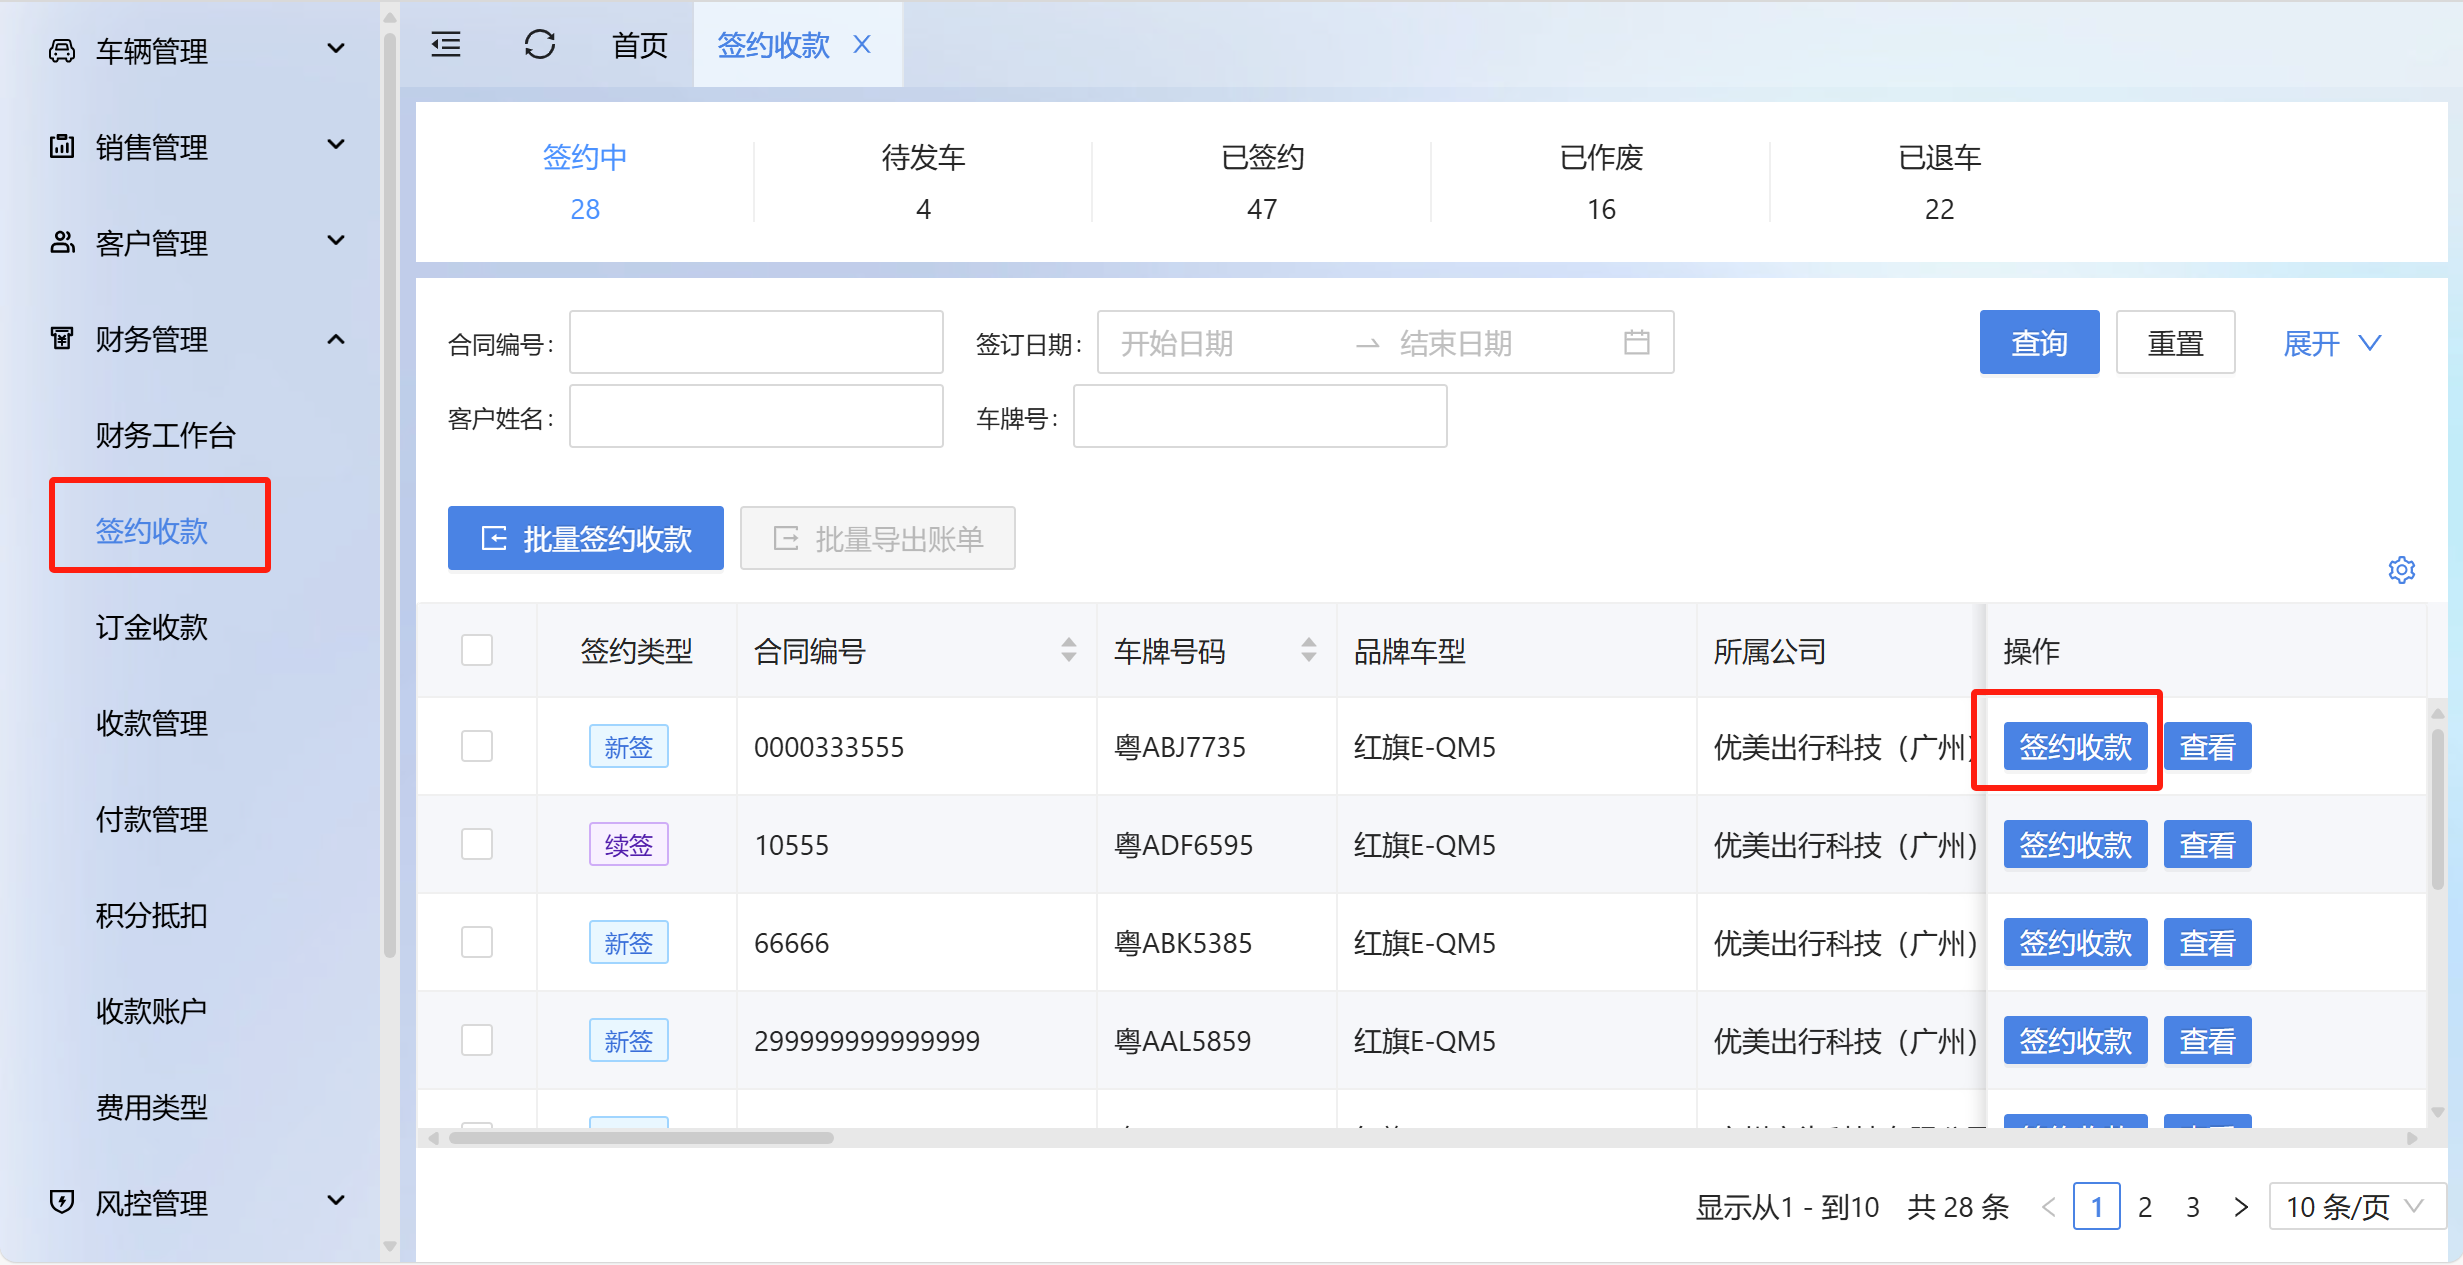Click the horizontal table scrollbar
The image size is (2463, 1265).
[641, 1138]
